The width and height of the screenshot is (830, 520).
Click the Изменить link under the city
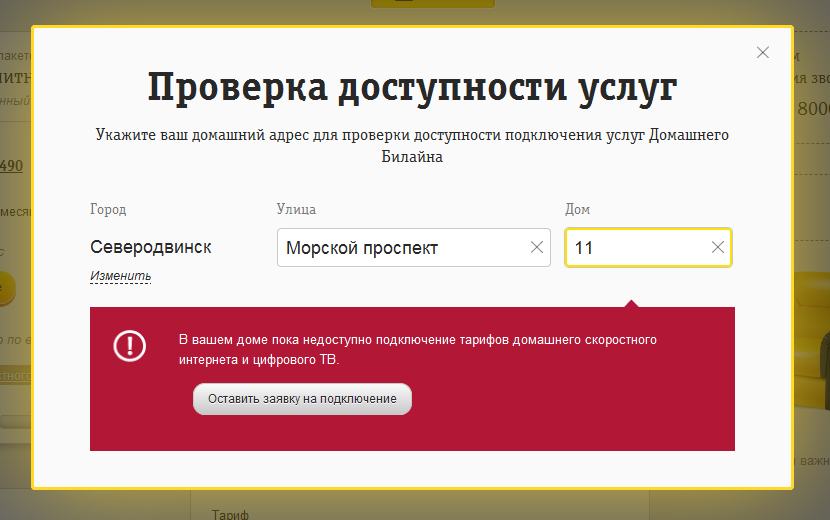[120, 276]
